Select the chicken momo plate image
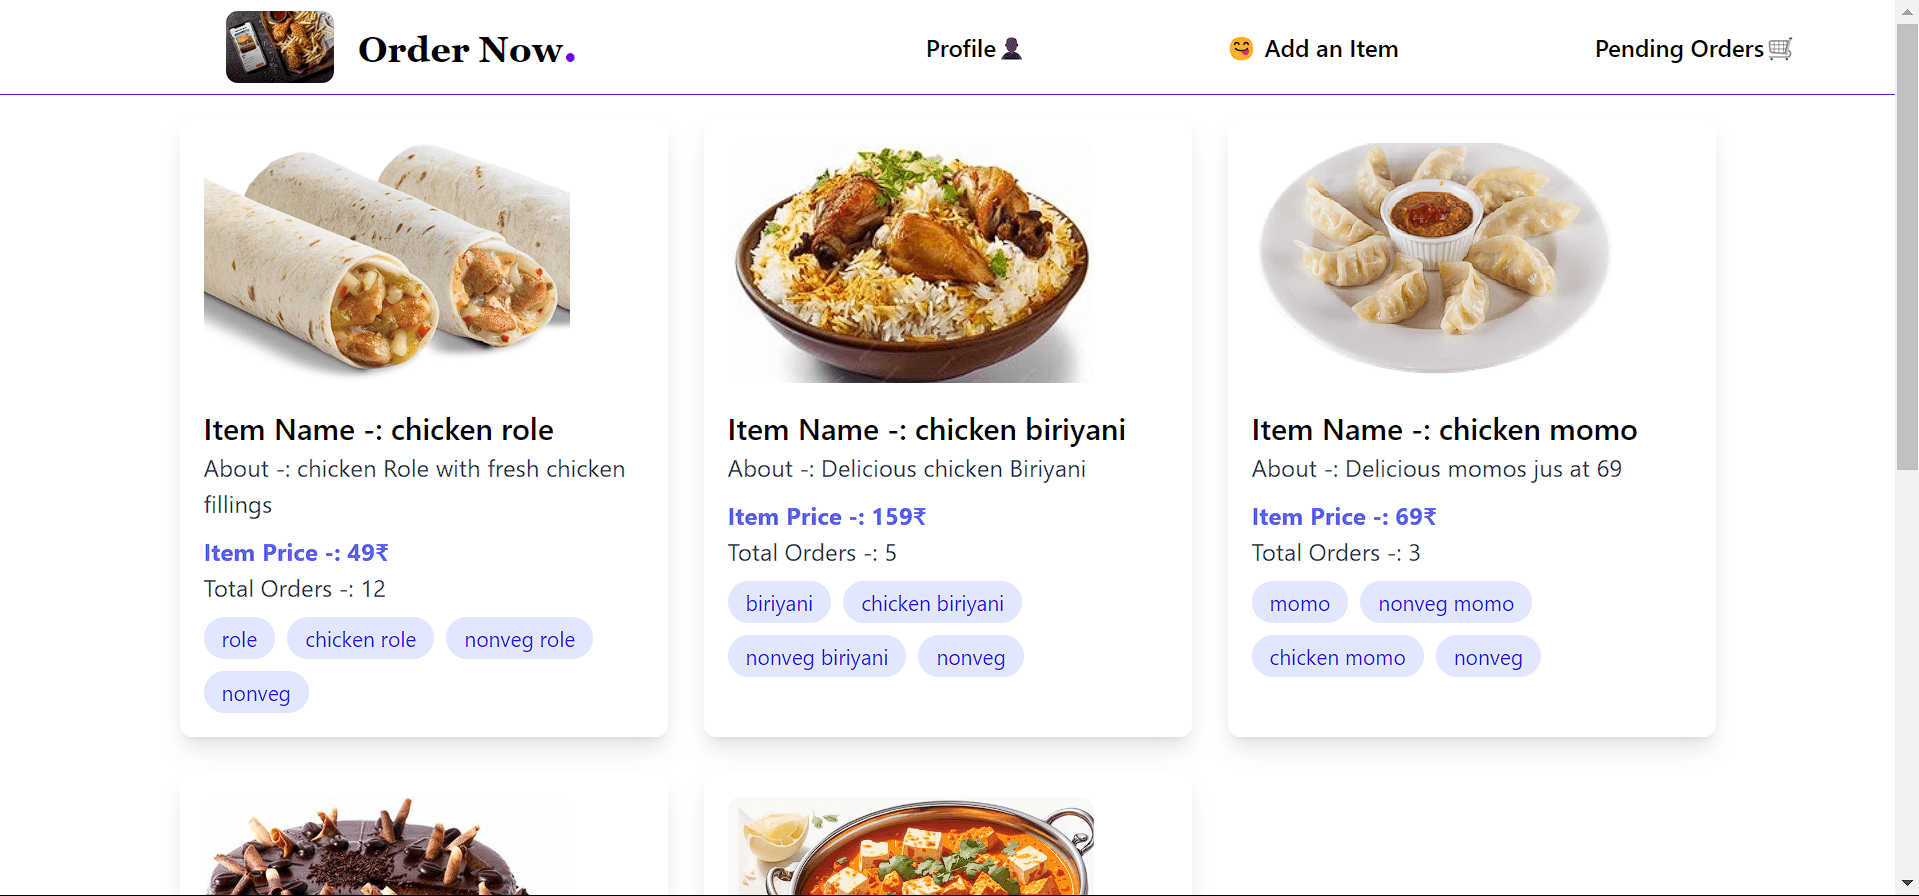The image size is (1919, 896). point(1434,258)
